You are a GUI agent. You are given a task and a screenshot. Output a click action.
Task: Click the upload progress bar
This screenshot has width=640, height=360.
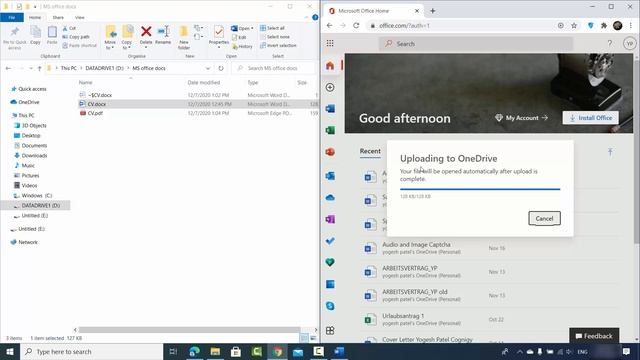480,189
